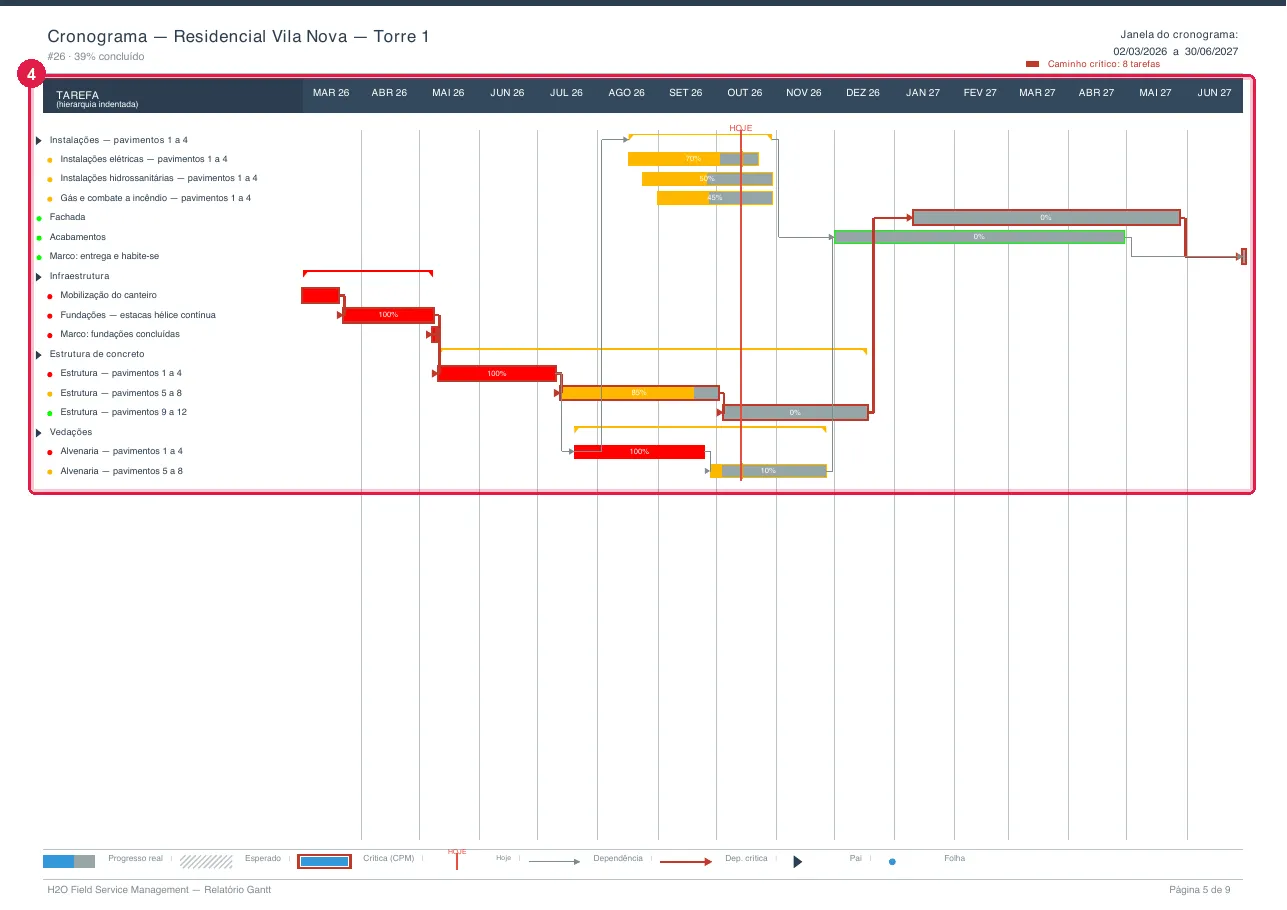Select the Acabamentos 0% green-outlined bar
The image size is (1287, 910).
(979, 237)
